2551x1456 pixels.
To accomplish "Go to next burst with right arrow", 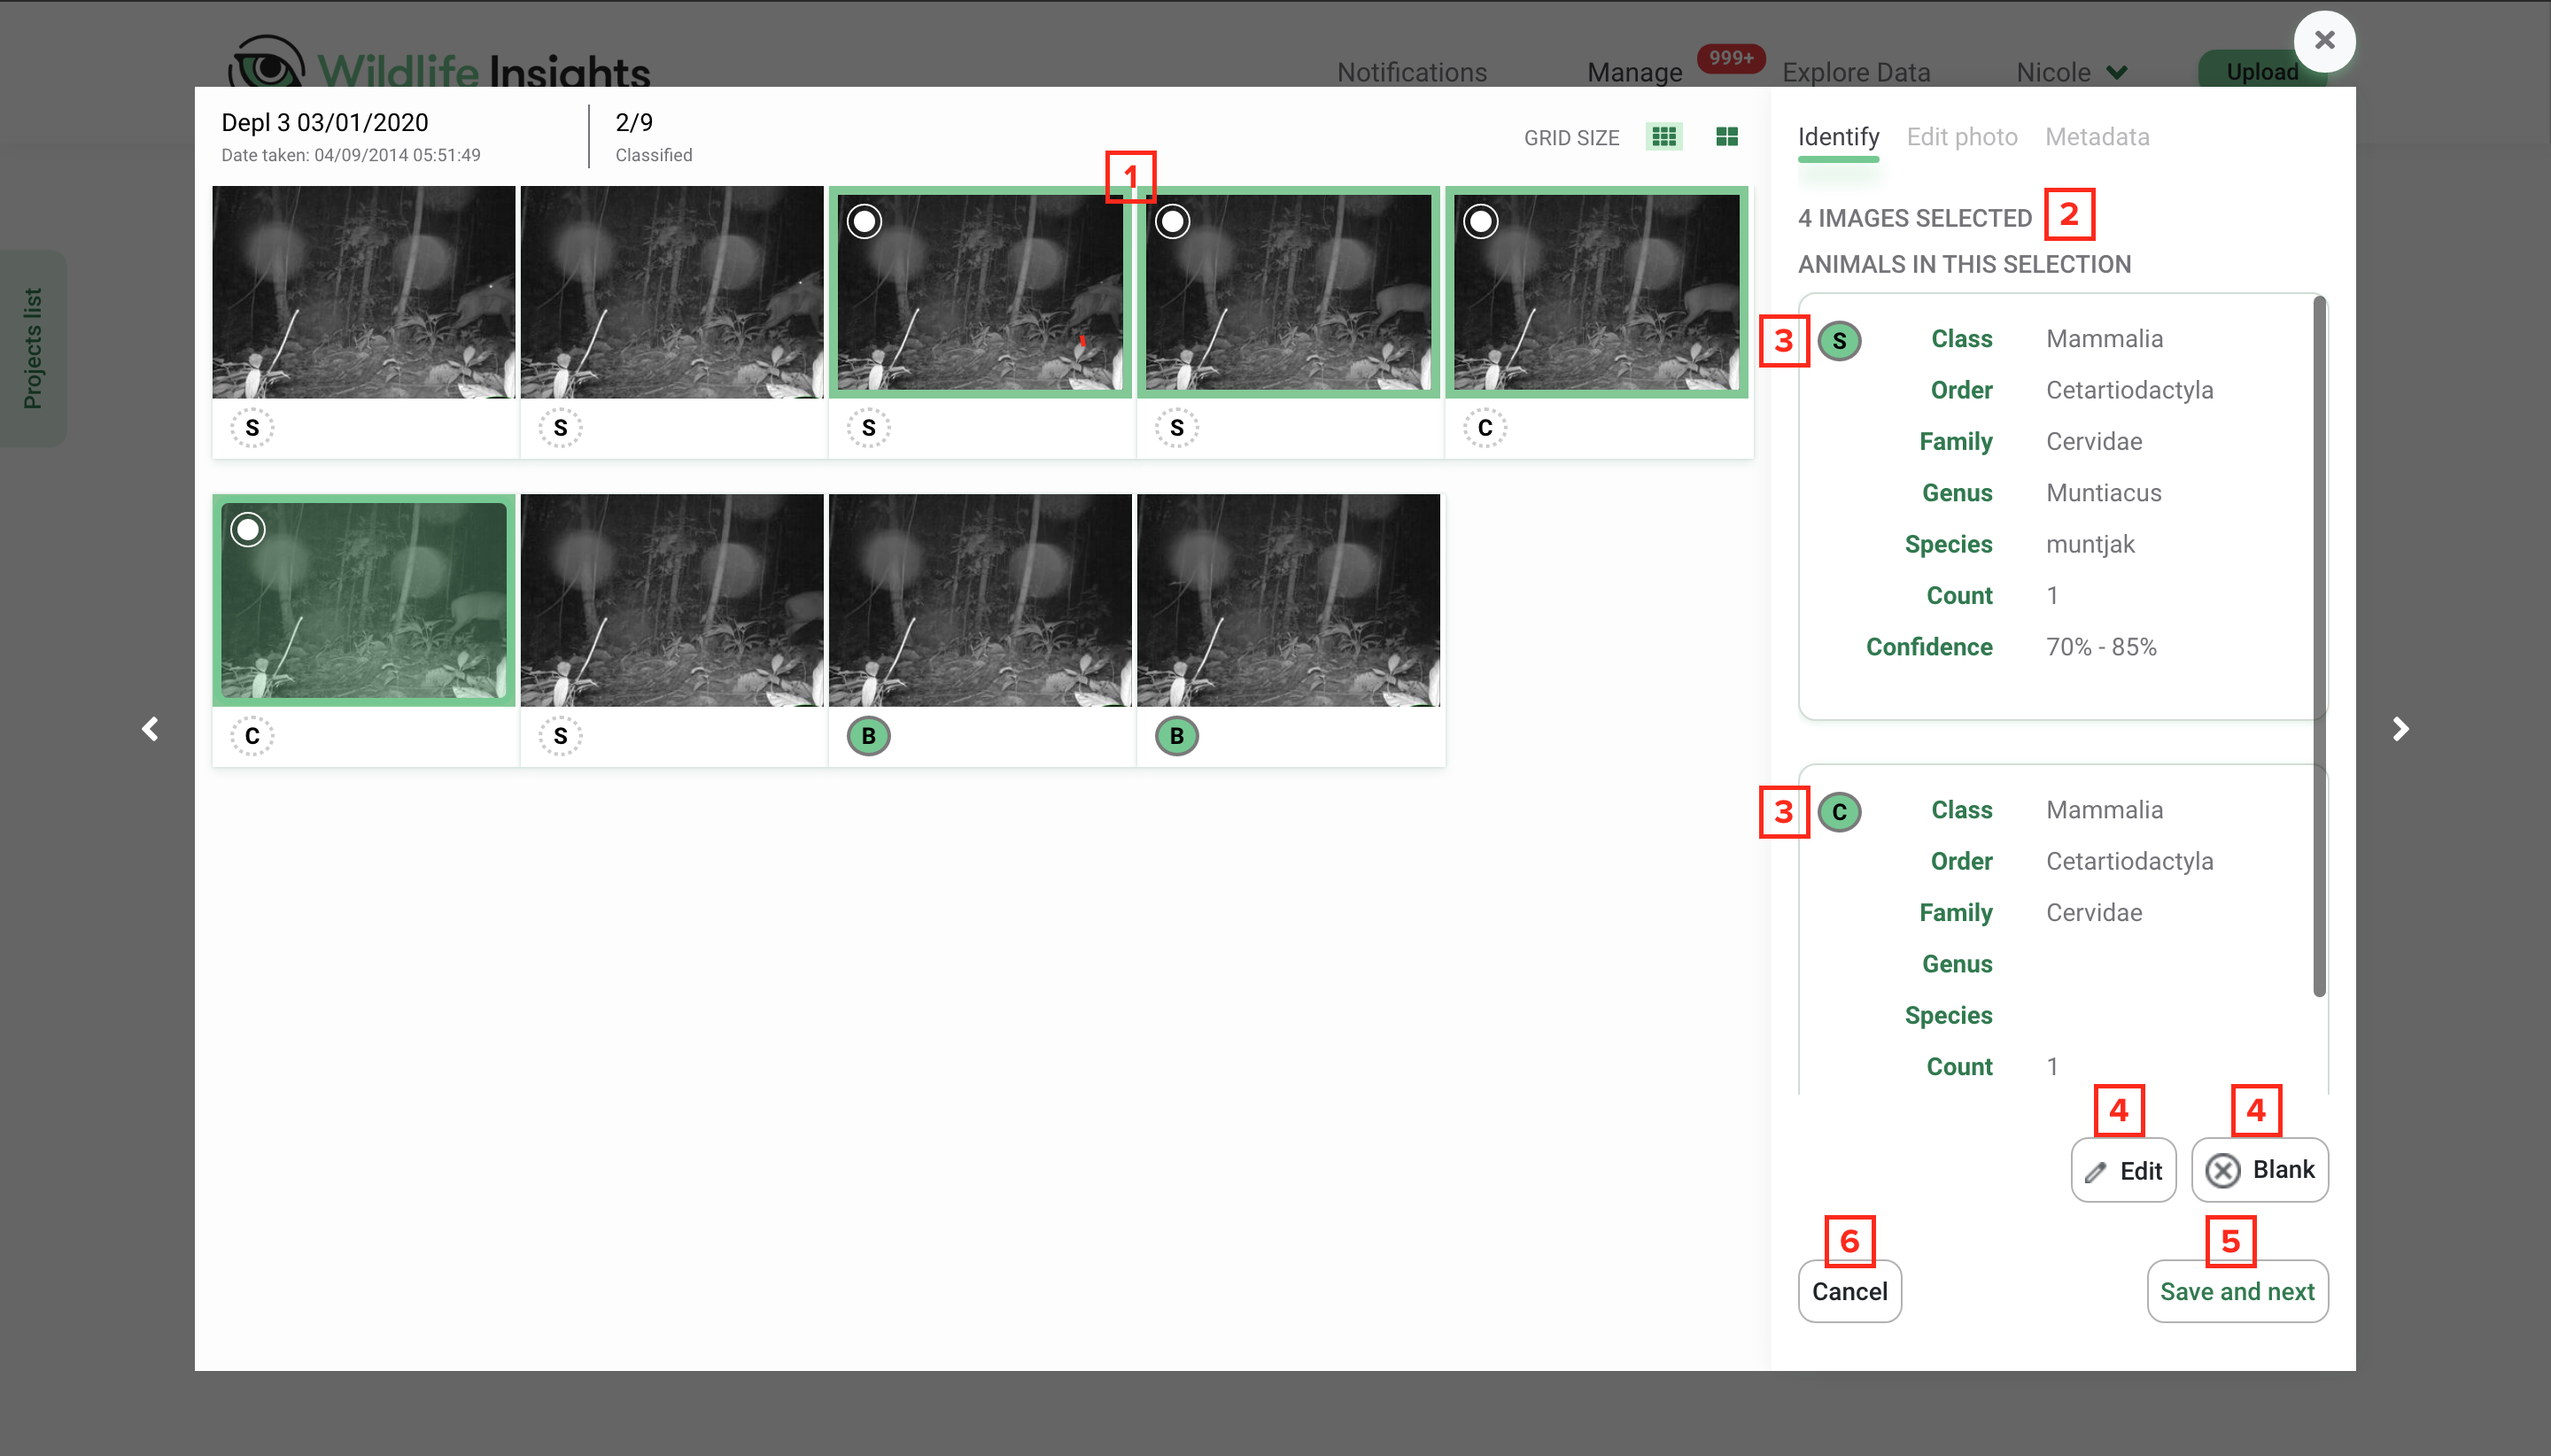I will point(2400,729).
